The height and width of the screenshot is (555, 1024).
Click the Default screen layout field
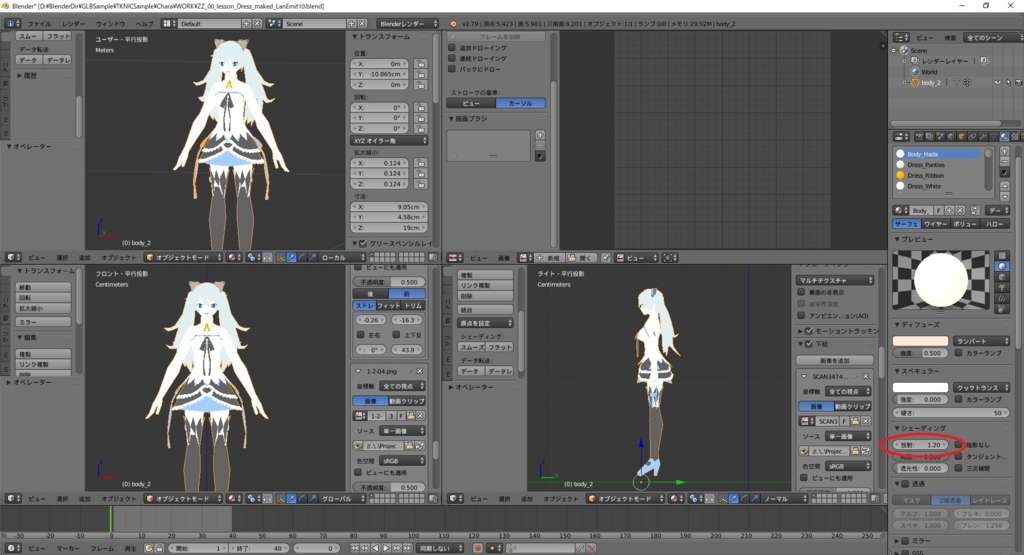point(210,24)
